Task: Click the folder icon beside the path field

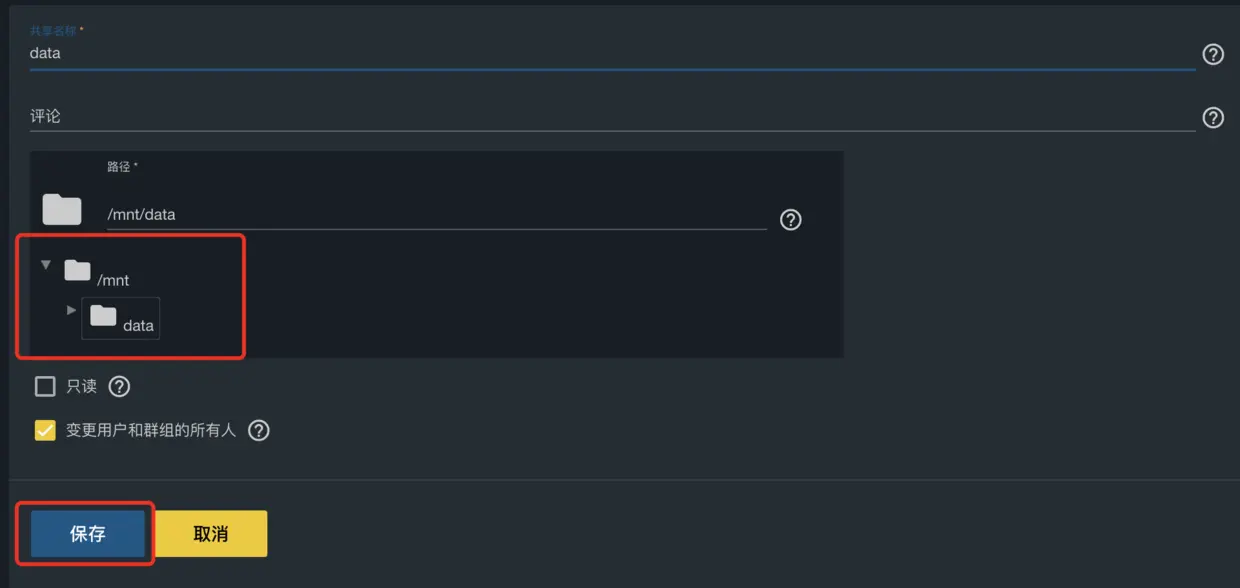Action: coord(61,208)
